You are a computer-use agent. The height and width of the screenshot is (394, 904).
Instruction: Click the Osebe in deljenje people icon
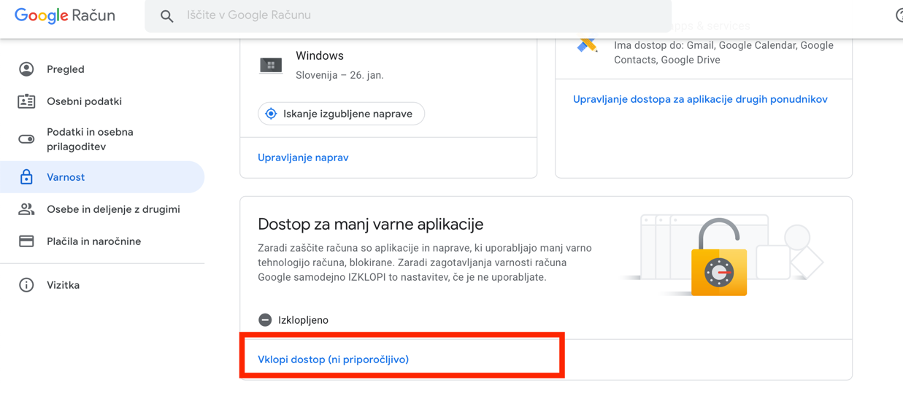click(27, 209)
